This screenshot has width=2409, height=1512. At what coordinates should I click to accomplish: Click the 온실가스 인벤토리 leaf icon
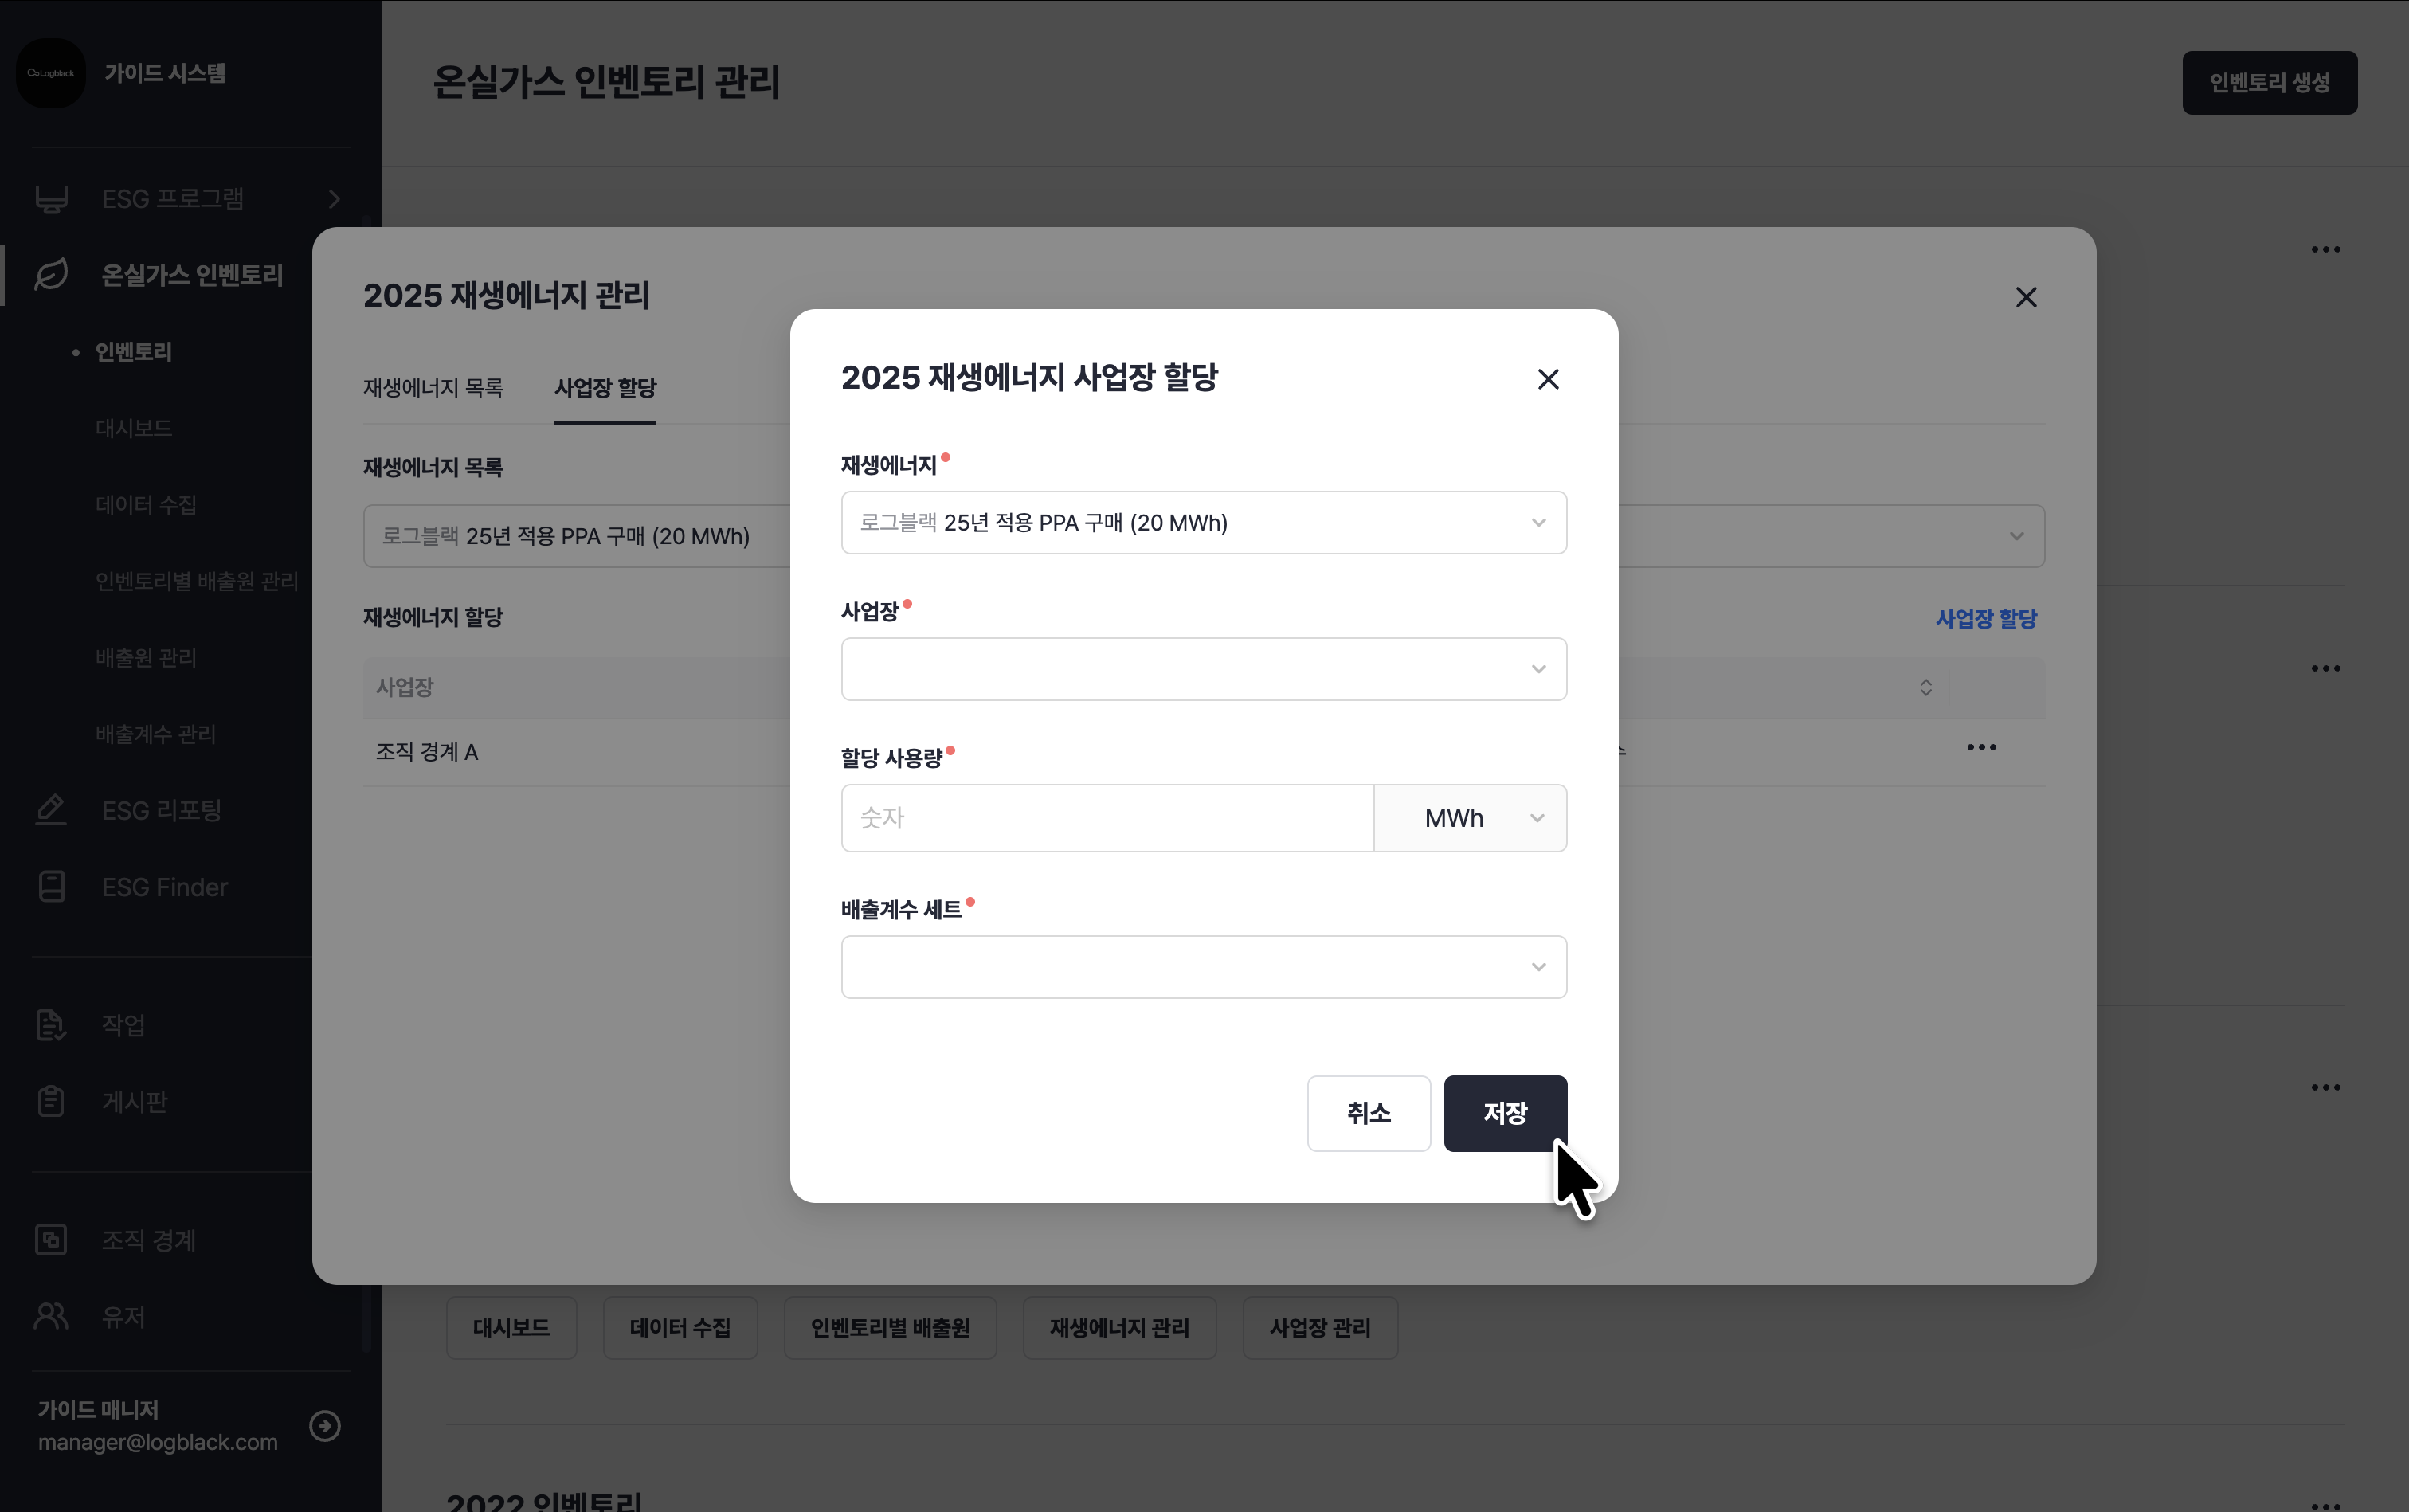[51, 275]
